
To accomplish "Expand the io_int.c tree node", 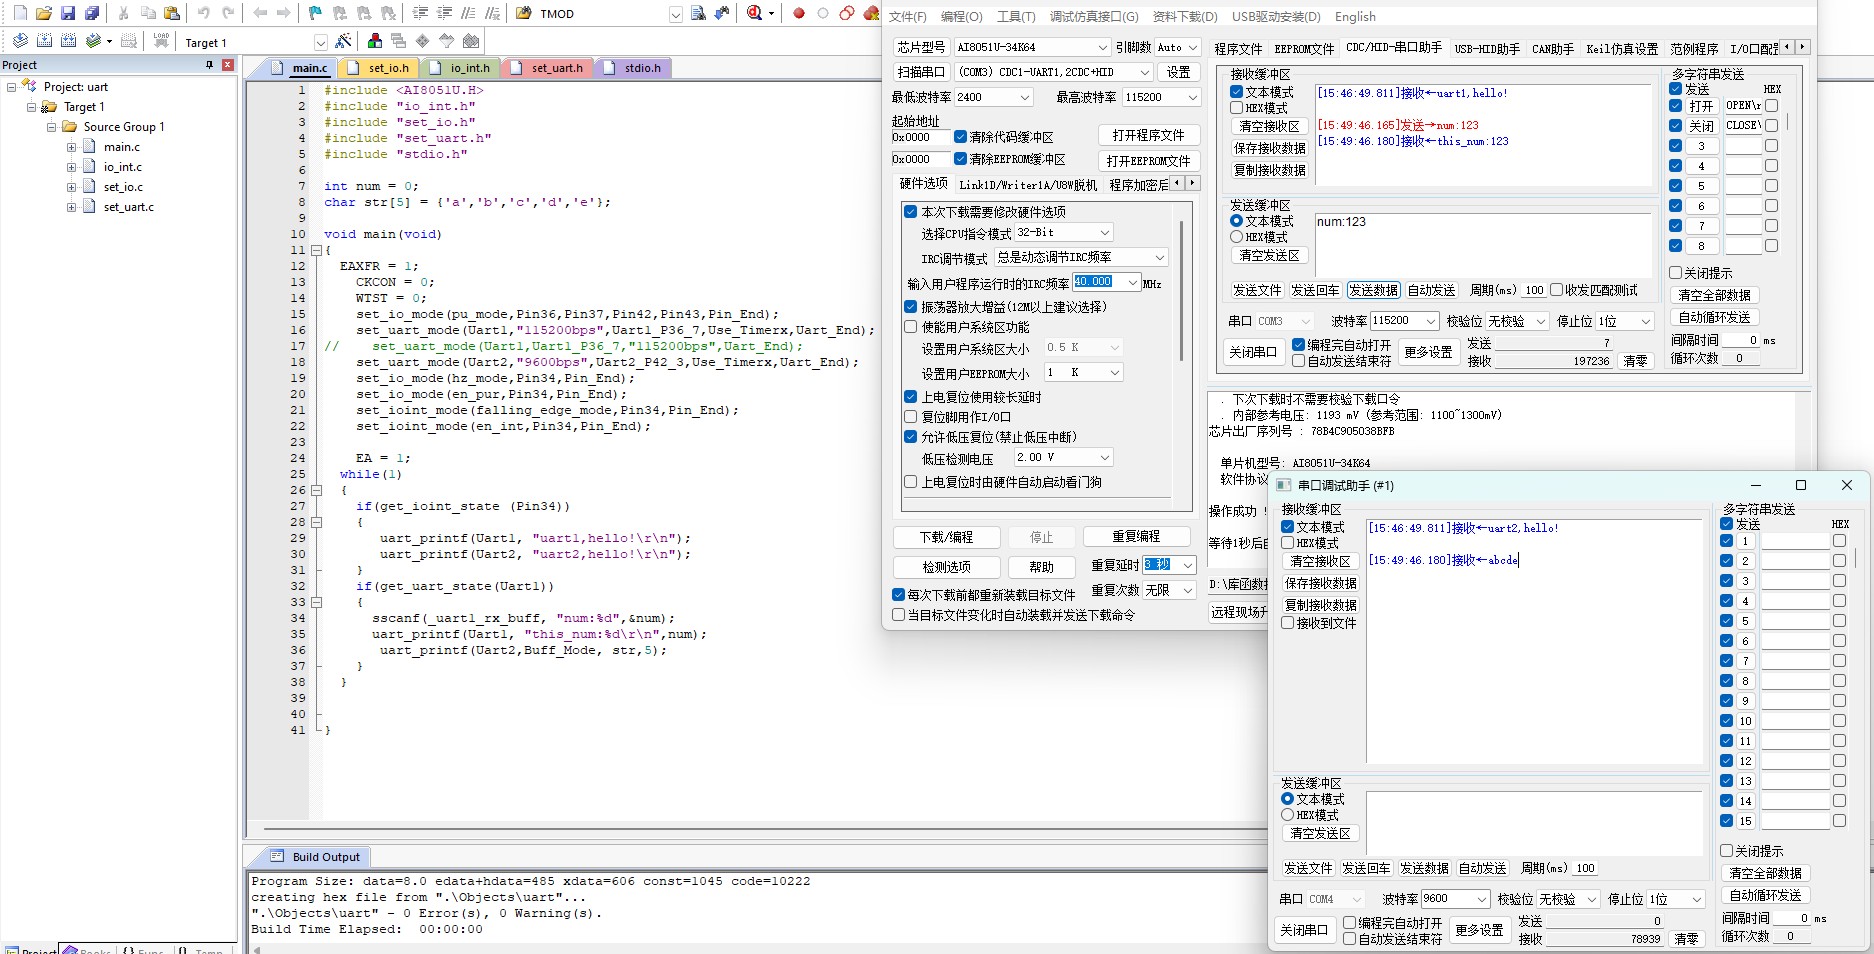I will tap(72, 167).
